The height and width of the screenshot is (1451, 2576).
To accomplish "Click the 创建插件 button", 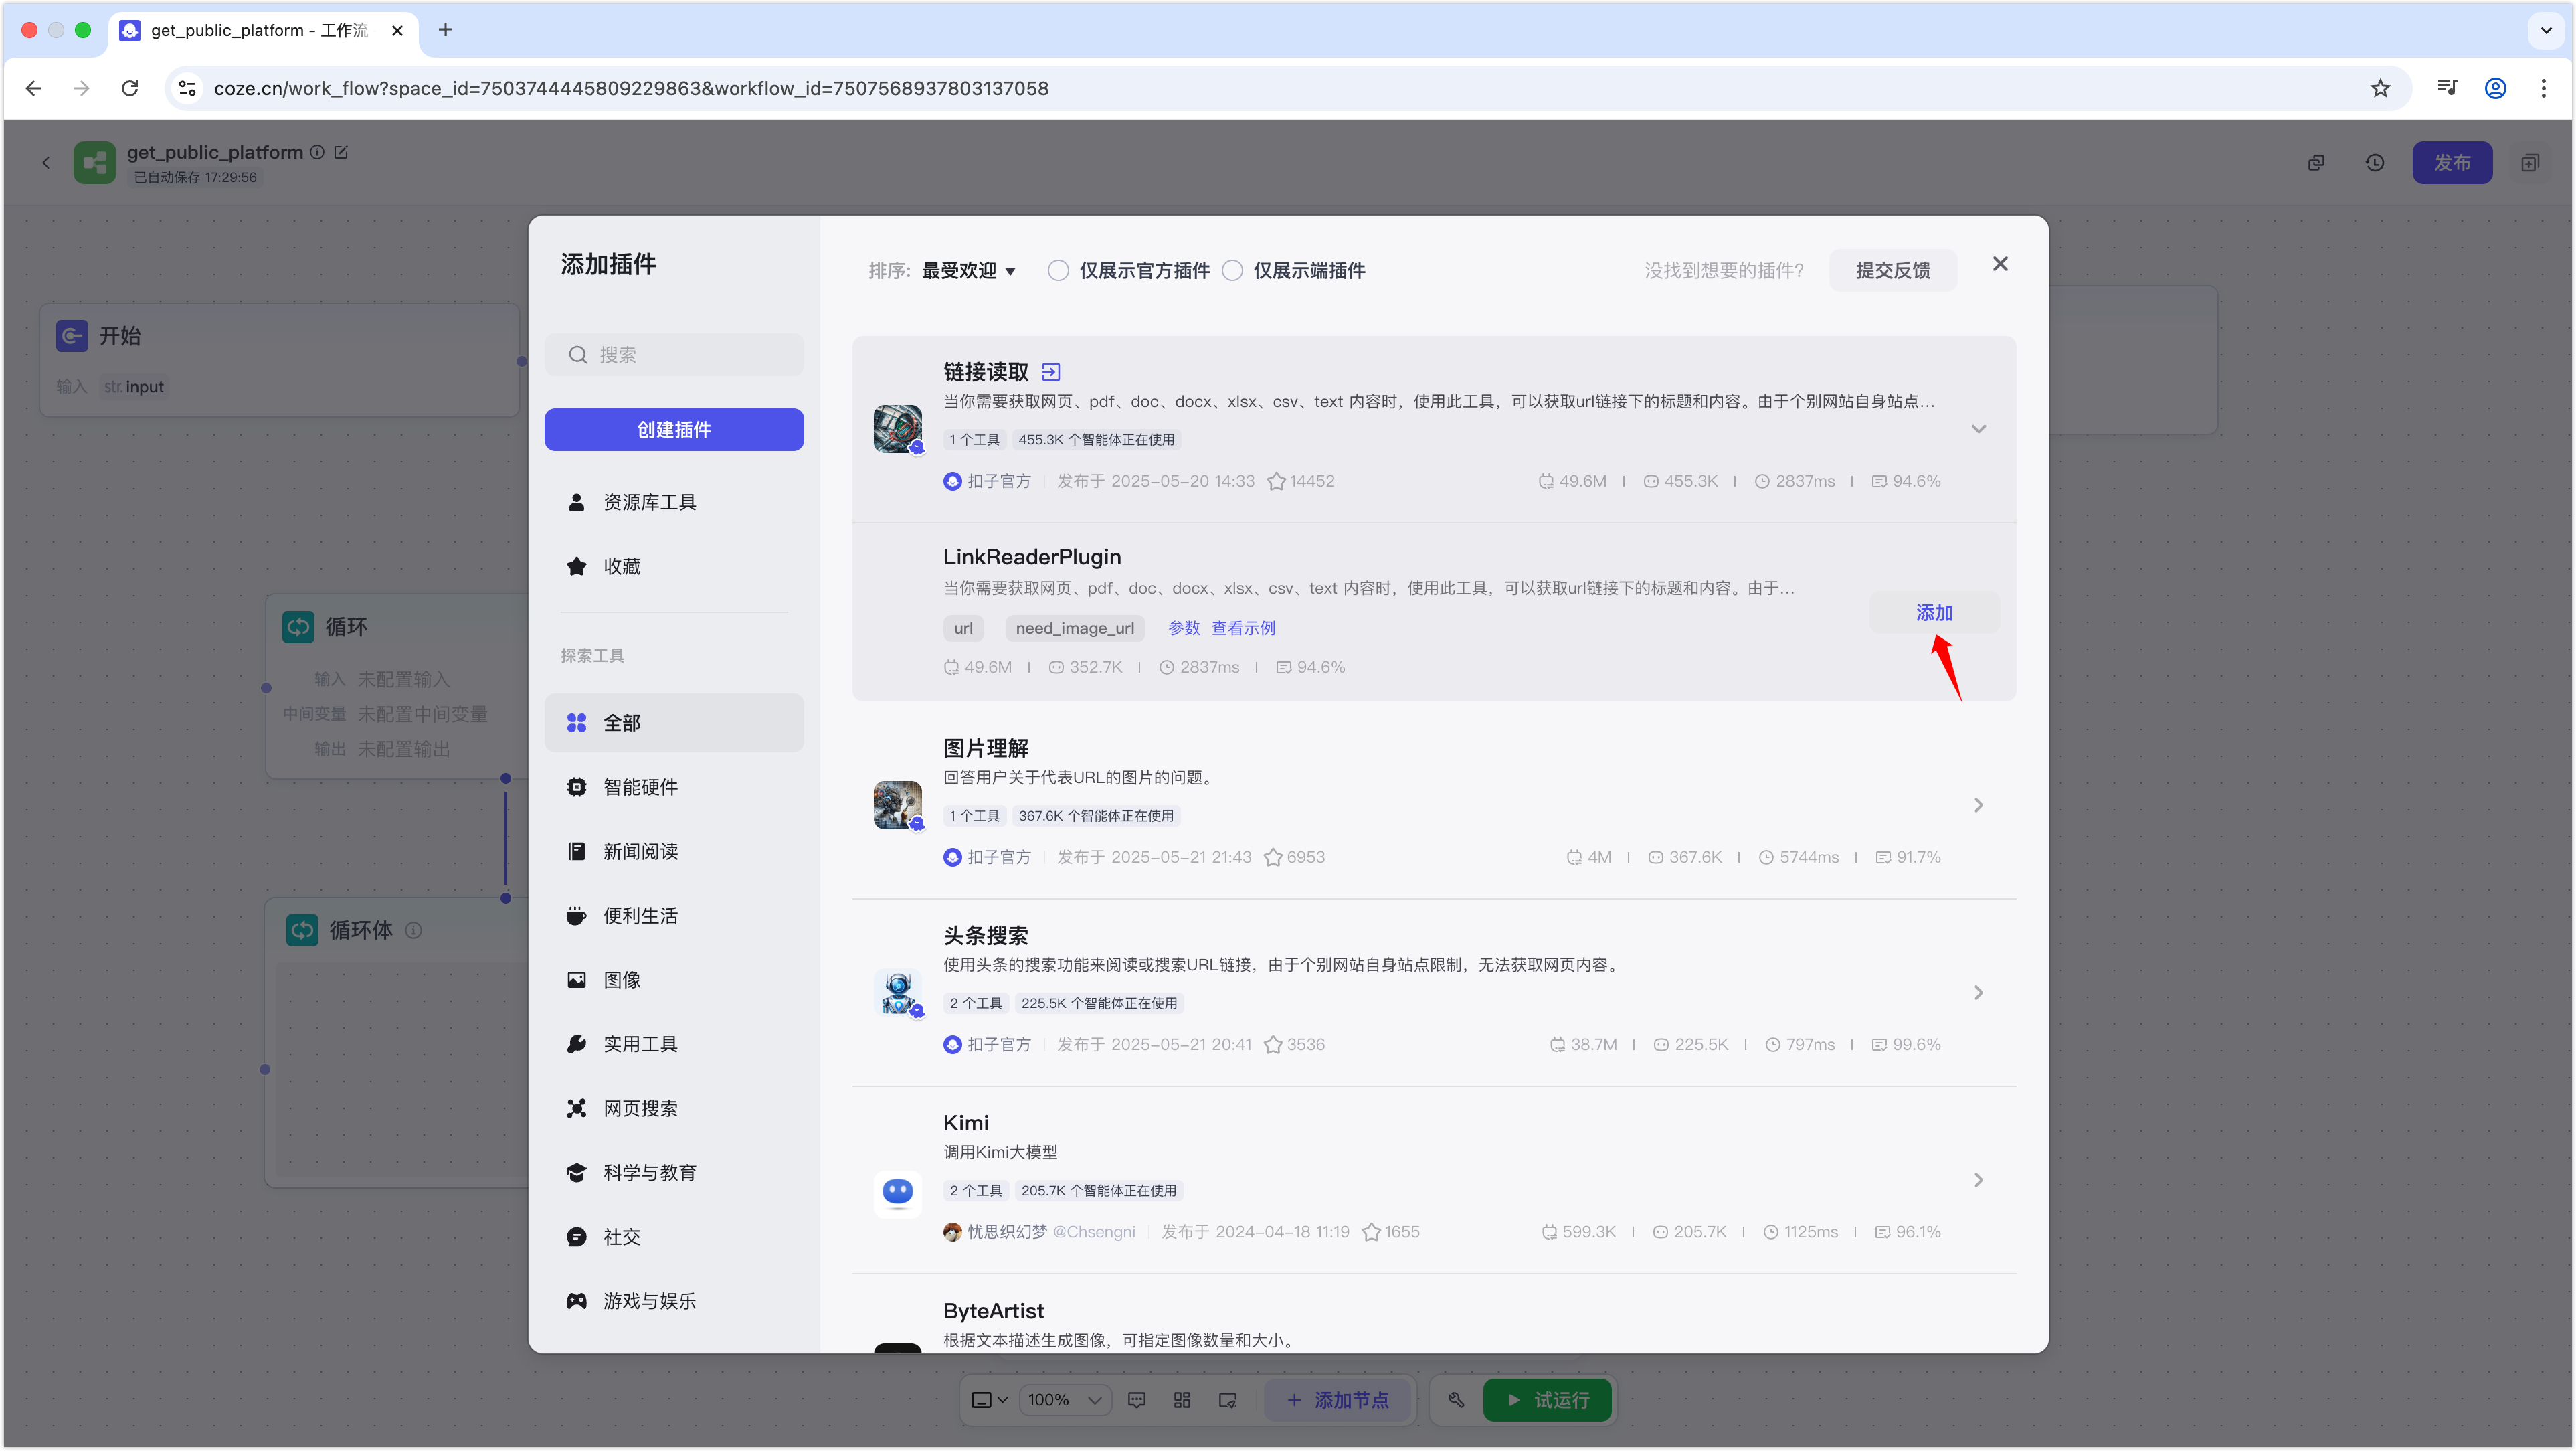I will [x=674, y=430].
